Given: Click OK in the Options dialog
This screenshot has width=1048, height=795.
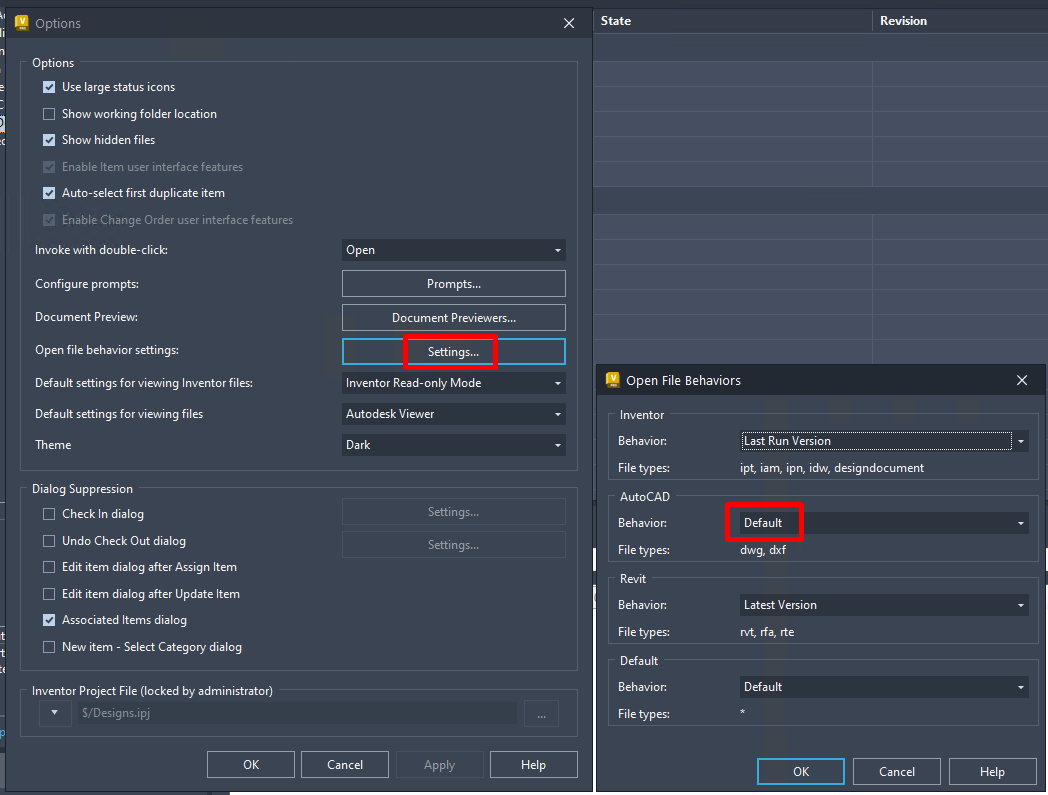Looking at the screenshot, I should tap(251, 764).
